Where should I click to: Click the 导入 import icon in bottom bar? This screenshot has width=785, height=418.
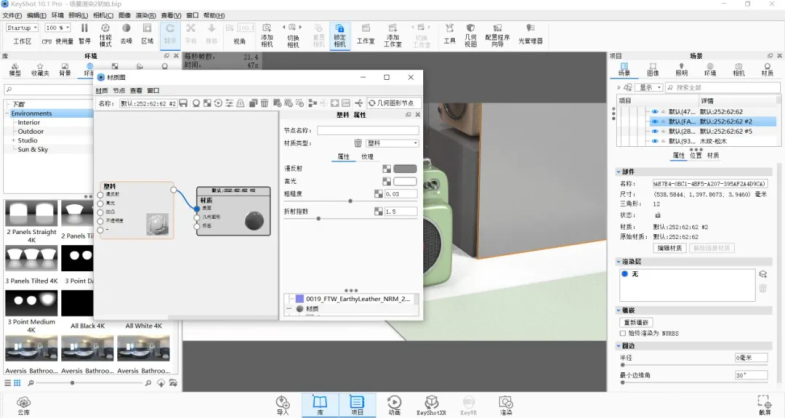point(282,401)
